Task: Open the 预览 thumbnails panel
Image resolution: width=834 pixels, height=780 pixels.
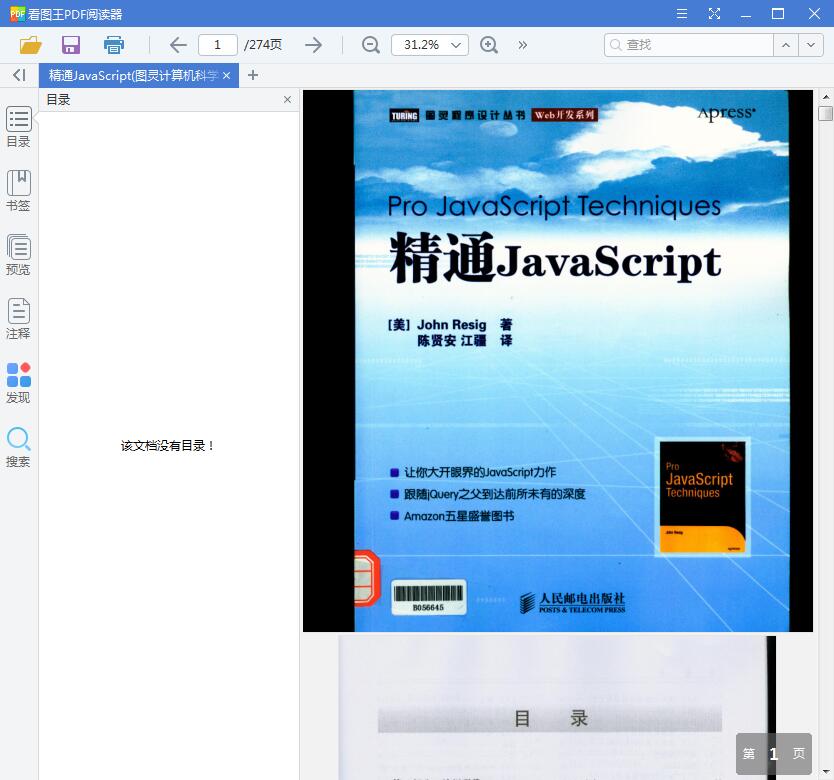Action: click(19, 255)
